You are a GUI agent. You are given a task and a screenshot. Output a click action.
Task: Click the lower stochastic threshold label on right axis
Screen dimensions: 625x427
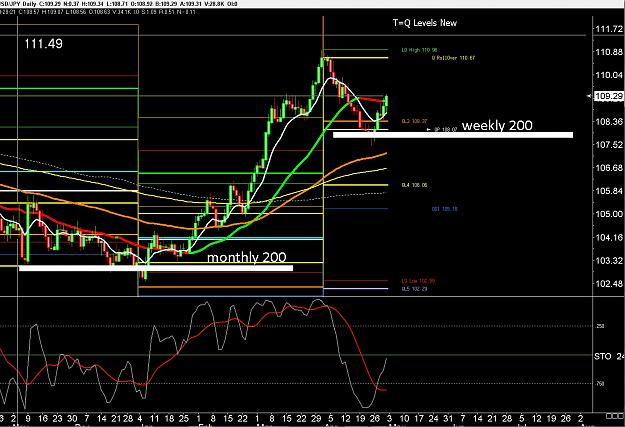tap(600, 384)
